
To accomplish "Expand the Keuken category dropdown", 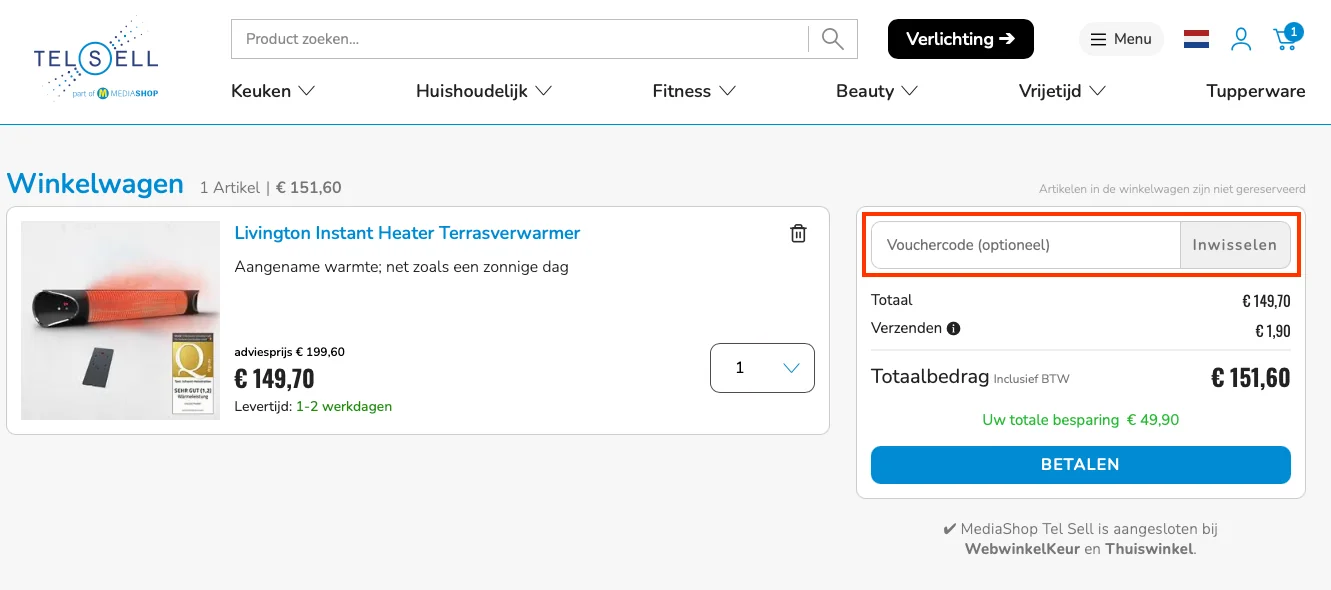I will pos(272,90).
